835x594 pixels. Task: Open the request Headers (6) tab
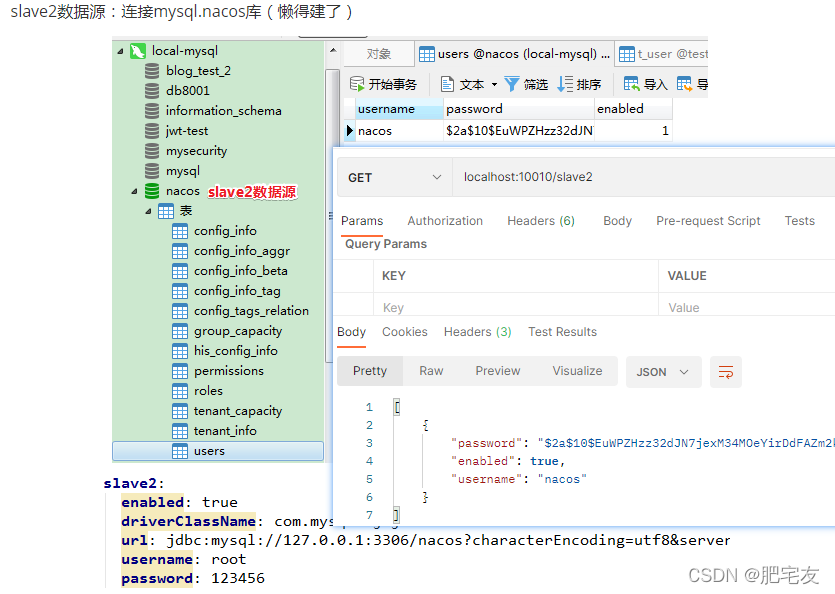point(541,221)
